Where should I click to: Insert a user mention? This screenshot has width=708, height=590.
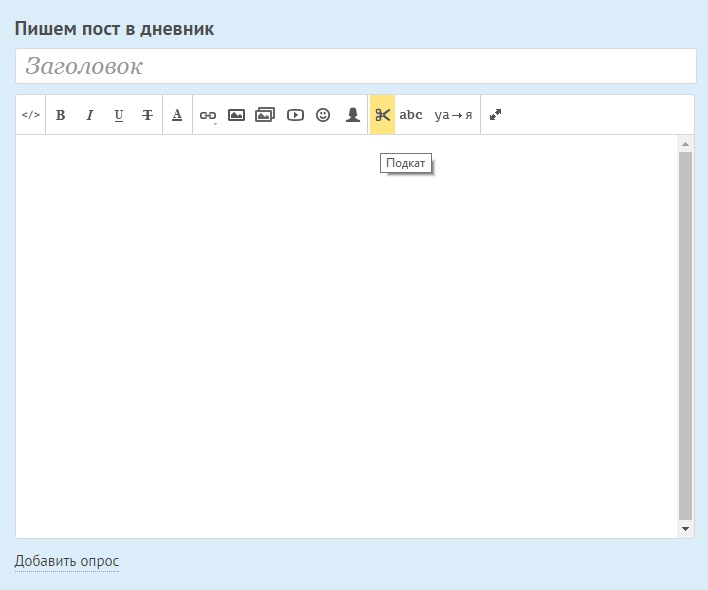tap(352, 115)
